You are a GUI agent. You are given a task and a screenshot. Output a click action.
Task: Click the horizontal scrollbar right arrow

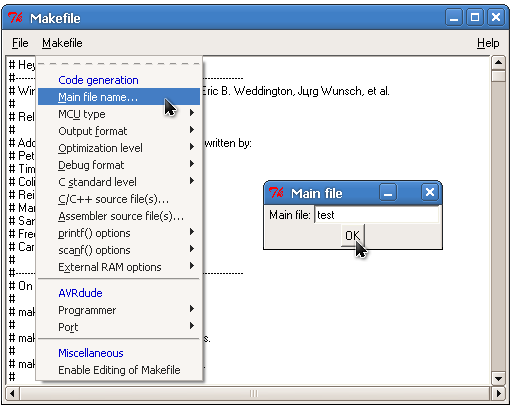pyautogui.click(x=498, y=394)
